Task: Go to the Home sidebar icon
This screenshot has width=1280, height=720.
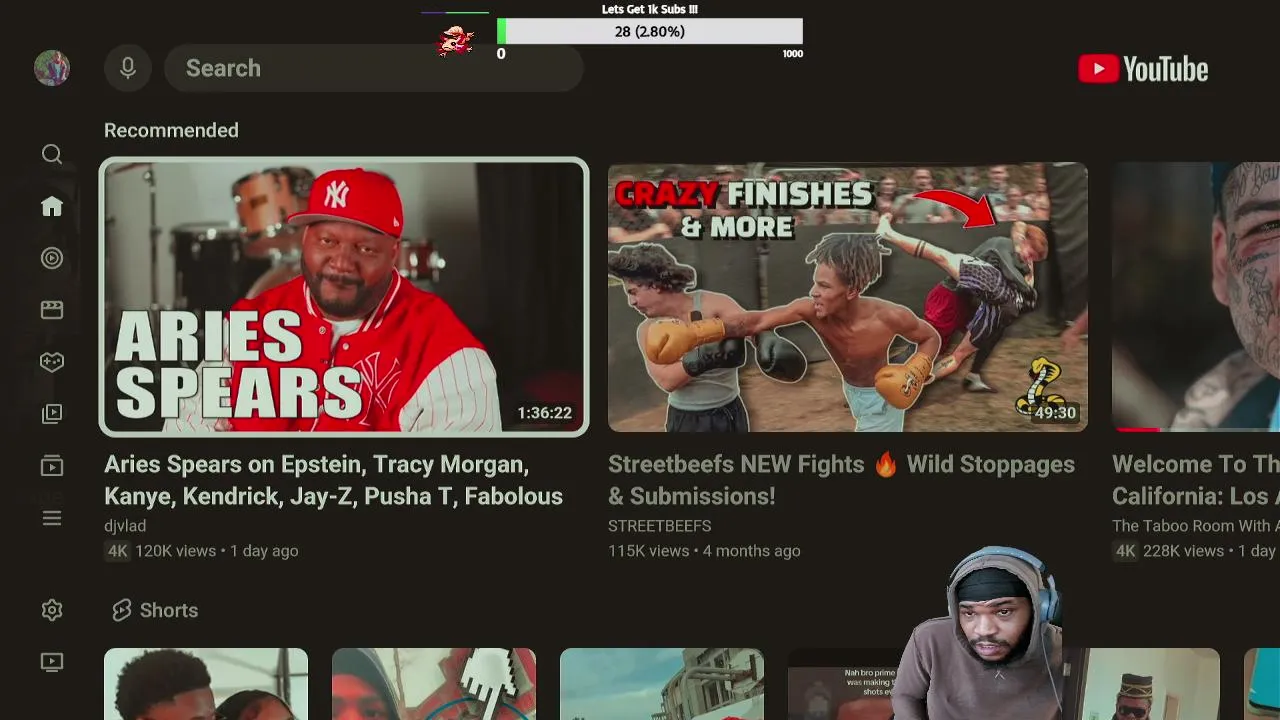Action: click(52, 206)
